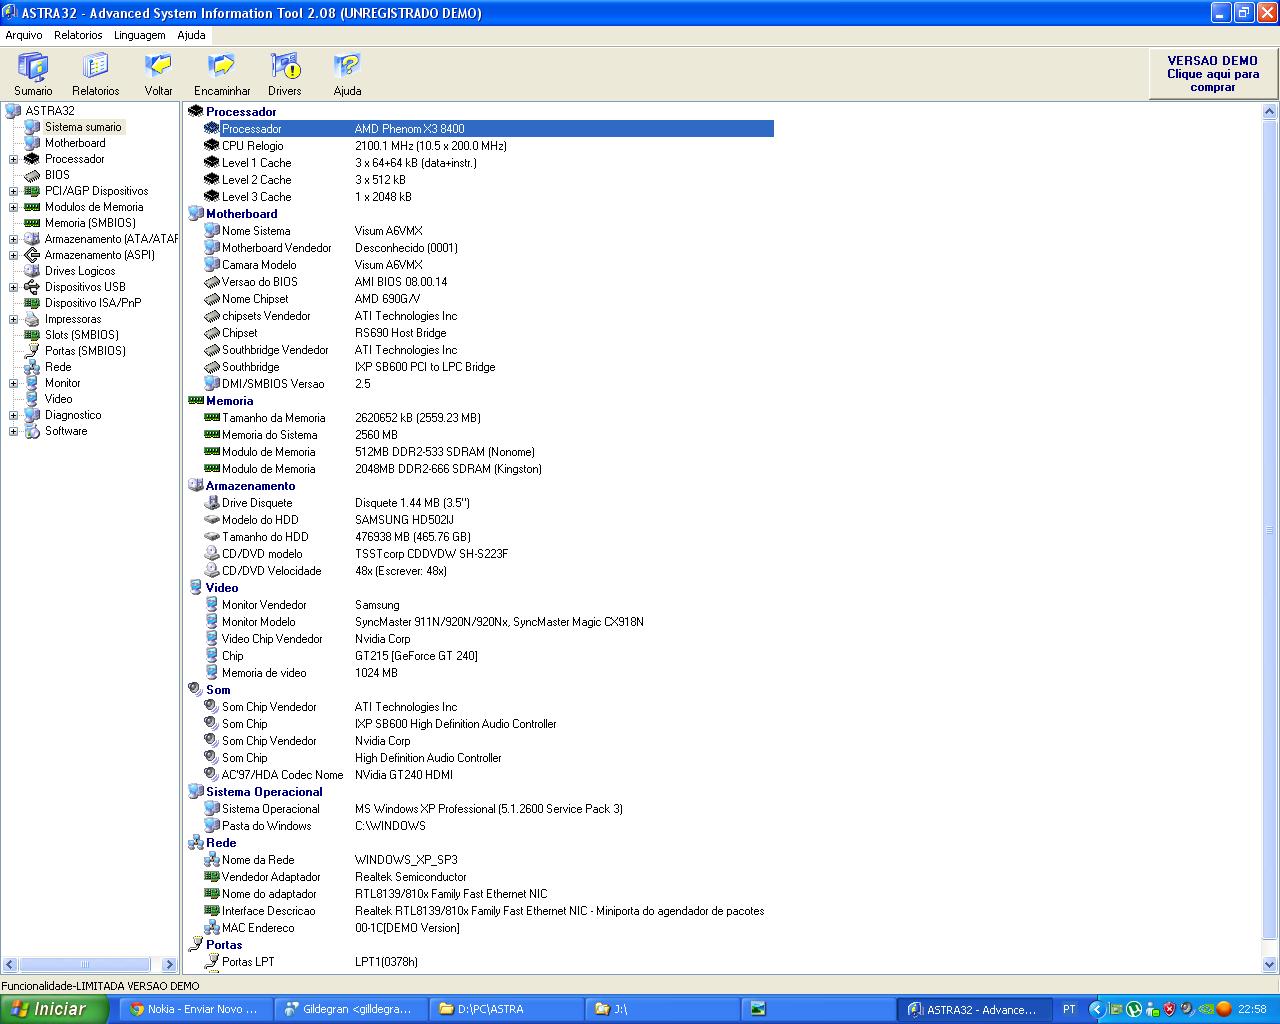Select the Processador AMD Phenom X3 row
This screenshot has width=1280, height=1024.
pyautogui.click(x=488, y=129)
